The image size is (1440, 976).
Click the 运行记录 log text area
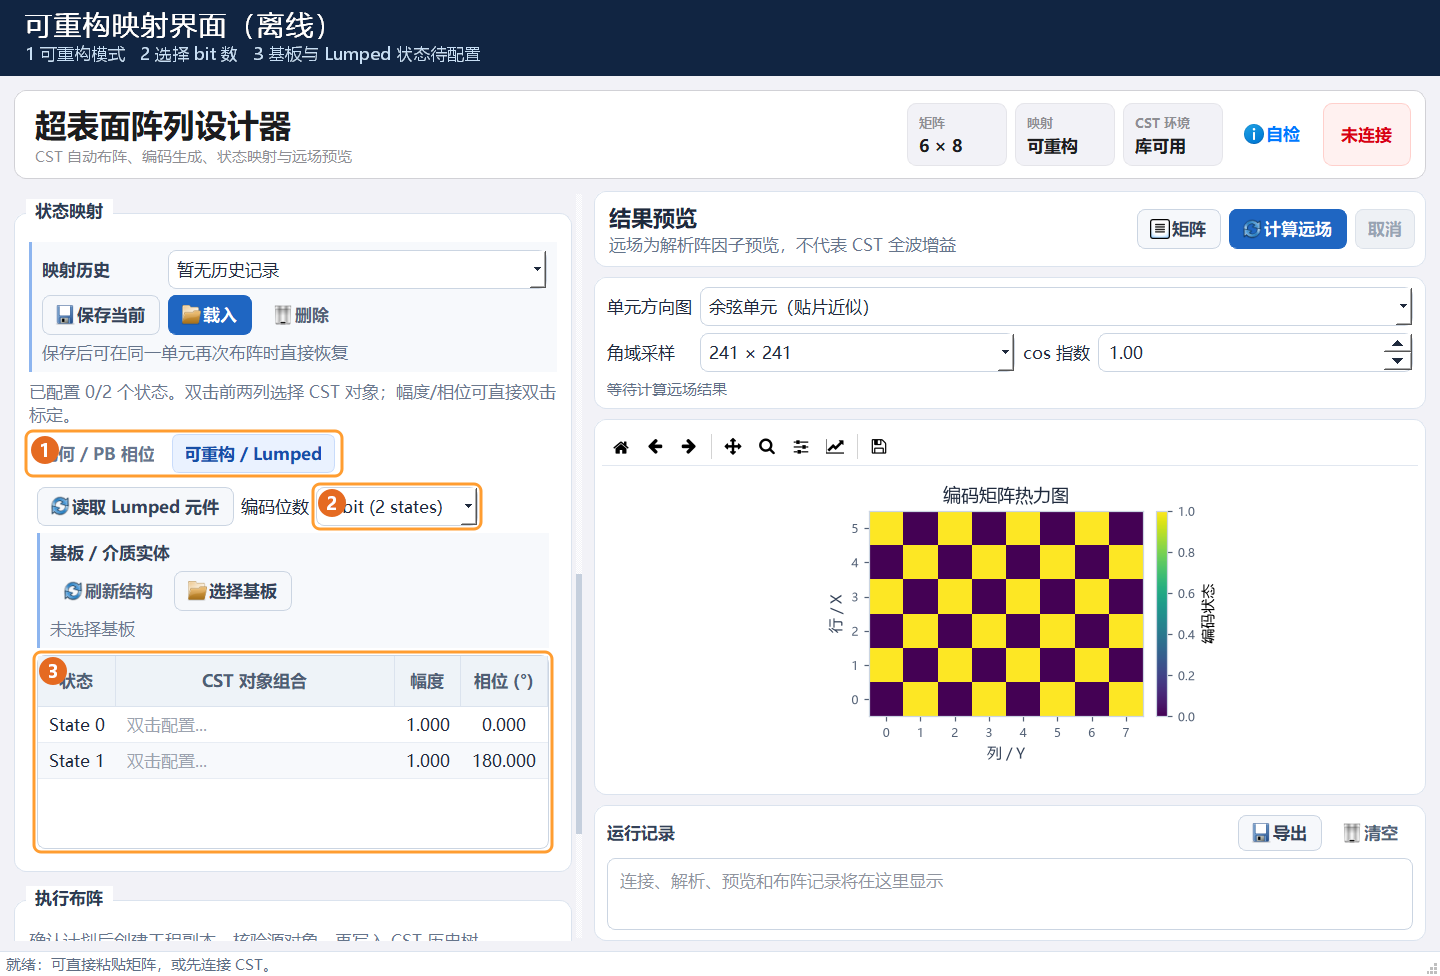[1010, 894]
